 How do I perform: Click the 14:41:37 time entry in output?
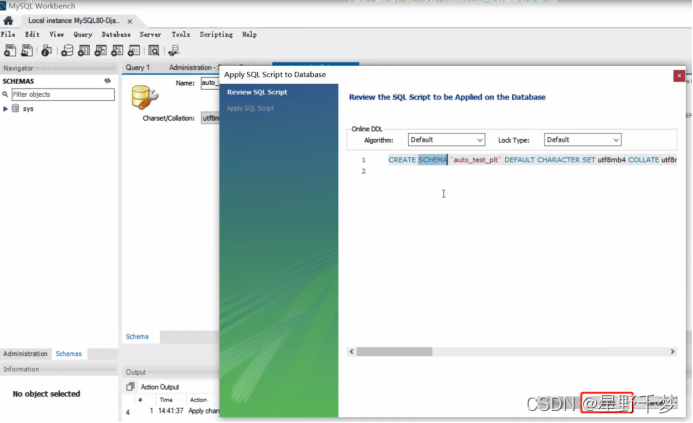171,411
